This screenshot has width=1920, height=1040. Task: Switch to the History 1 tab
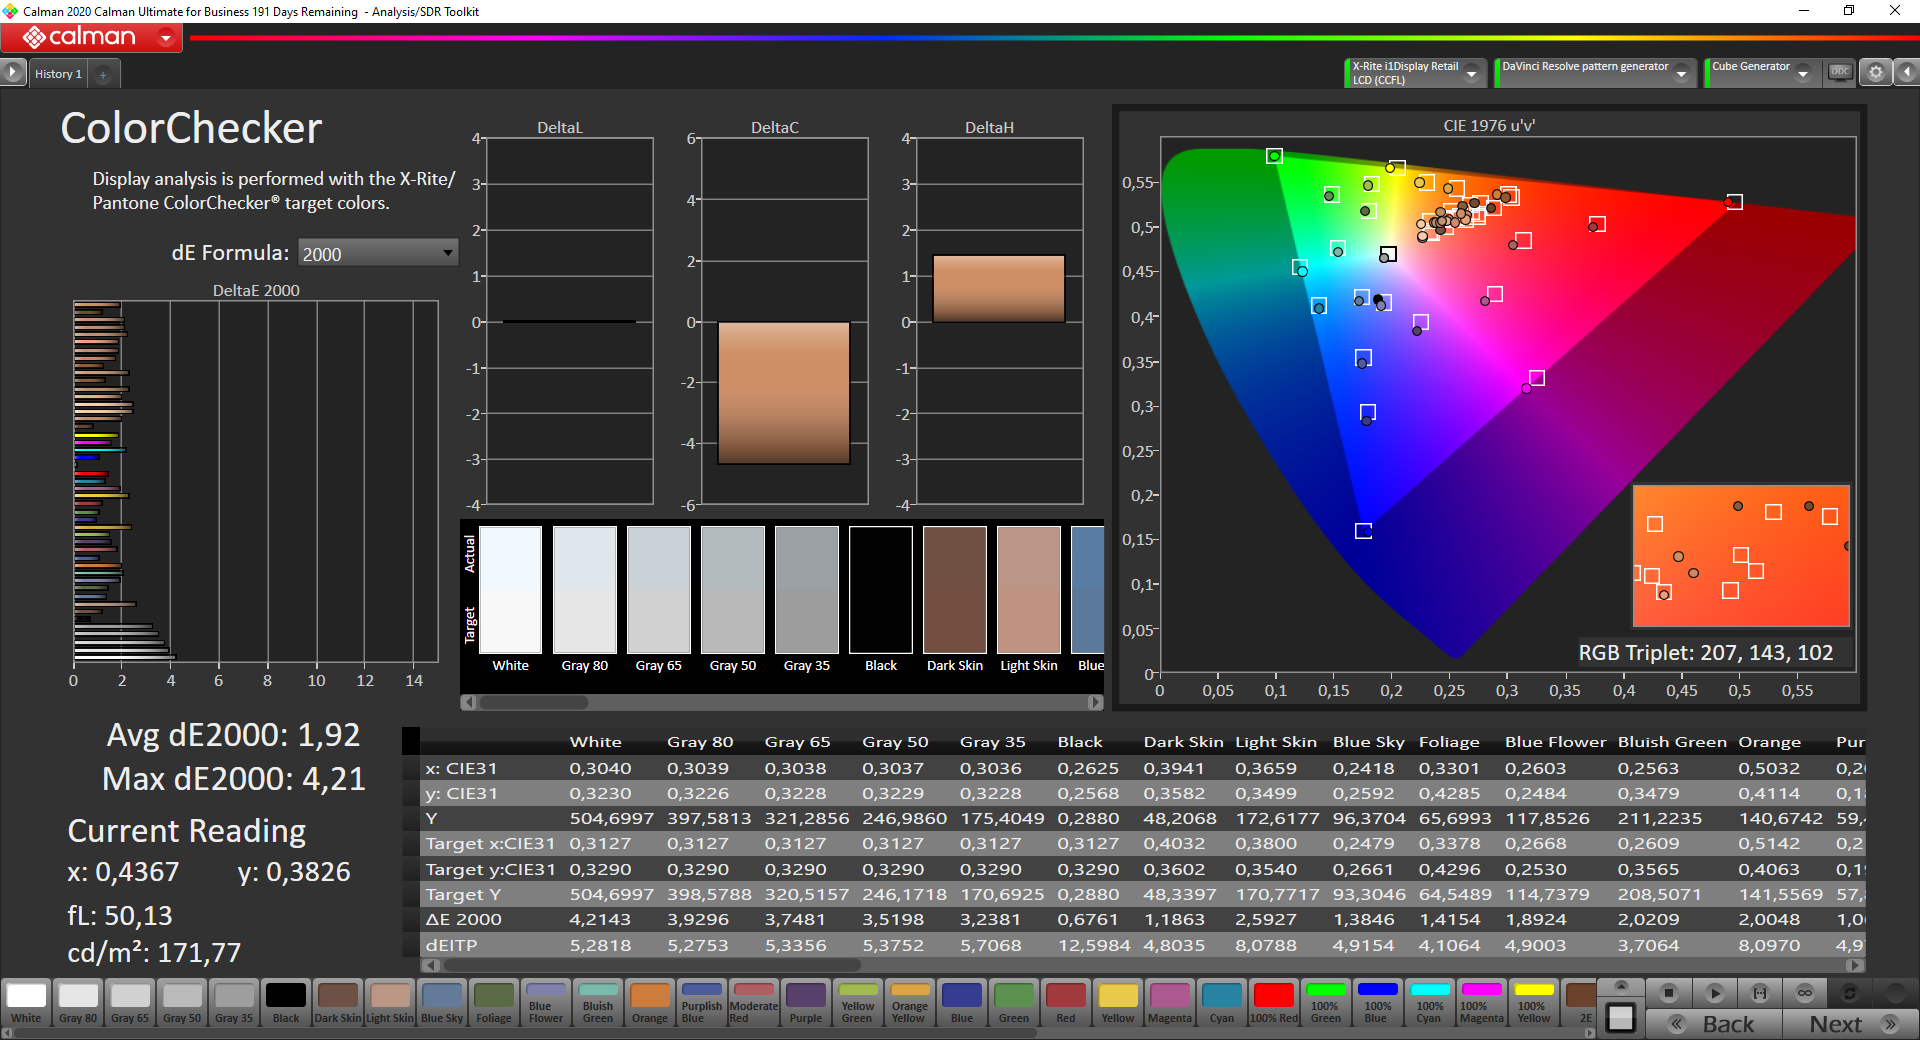(x=57, y=73)
